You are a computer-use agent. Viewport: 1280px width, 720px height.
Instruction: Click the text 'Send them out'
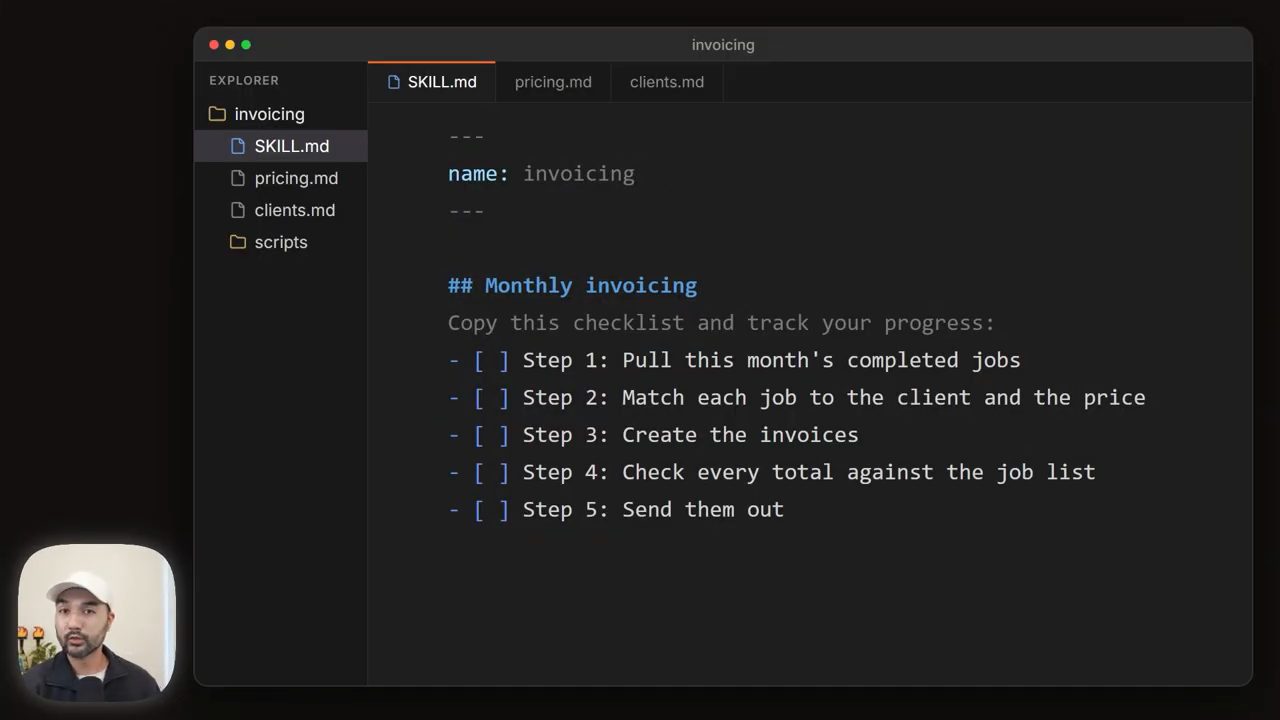[703, 510]
